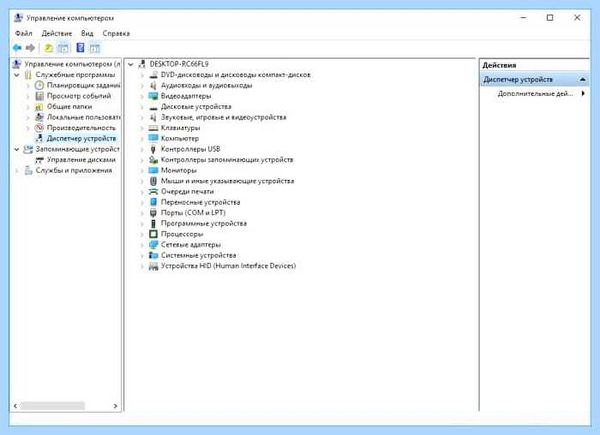The width and height of the screenshot is (600, 435).
Task: Select Программные устройства row
Action: (x=204, y=223)
